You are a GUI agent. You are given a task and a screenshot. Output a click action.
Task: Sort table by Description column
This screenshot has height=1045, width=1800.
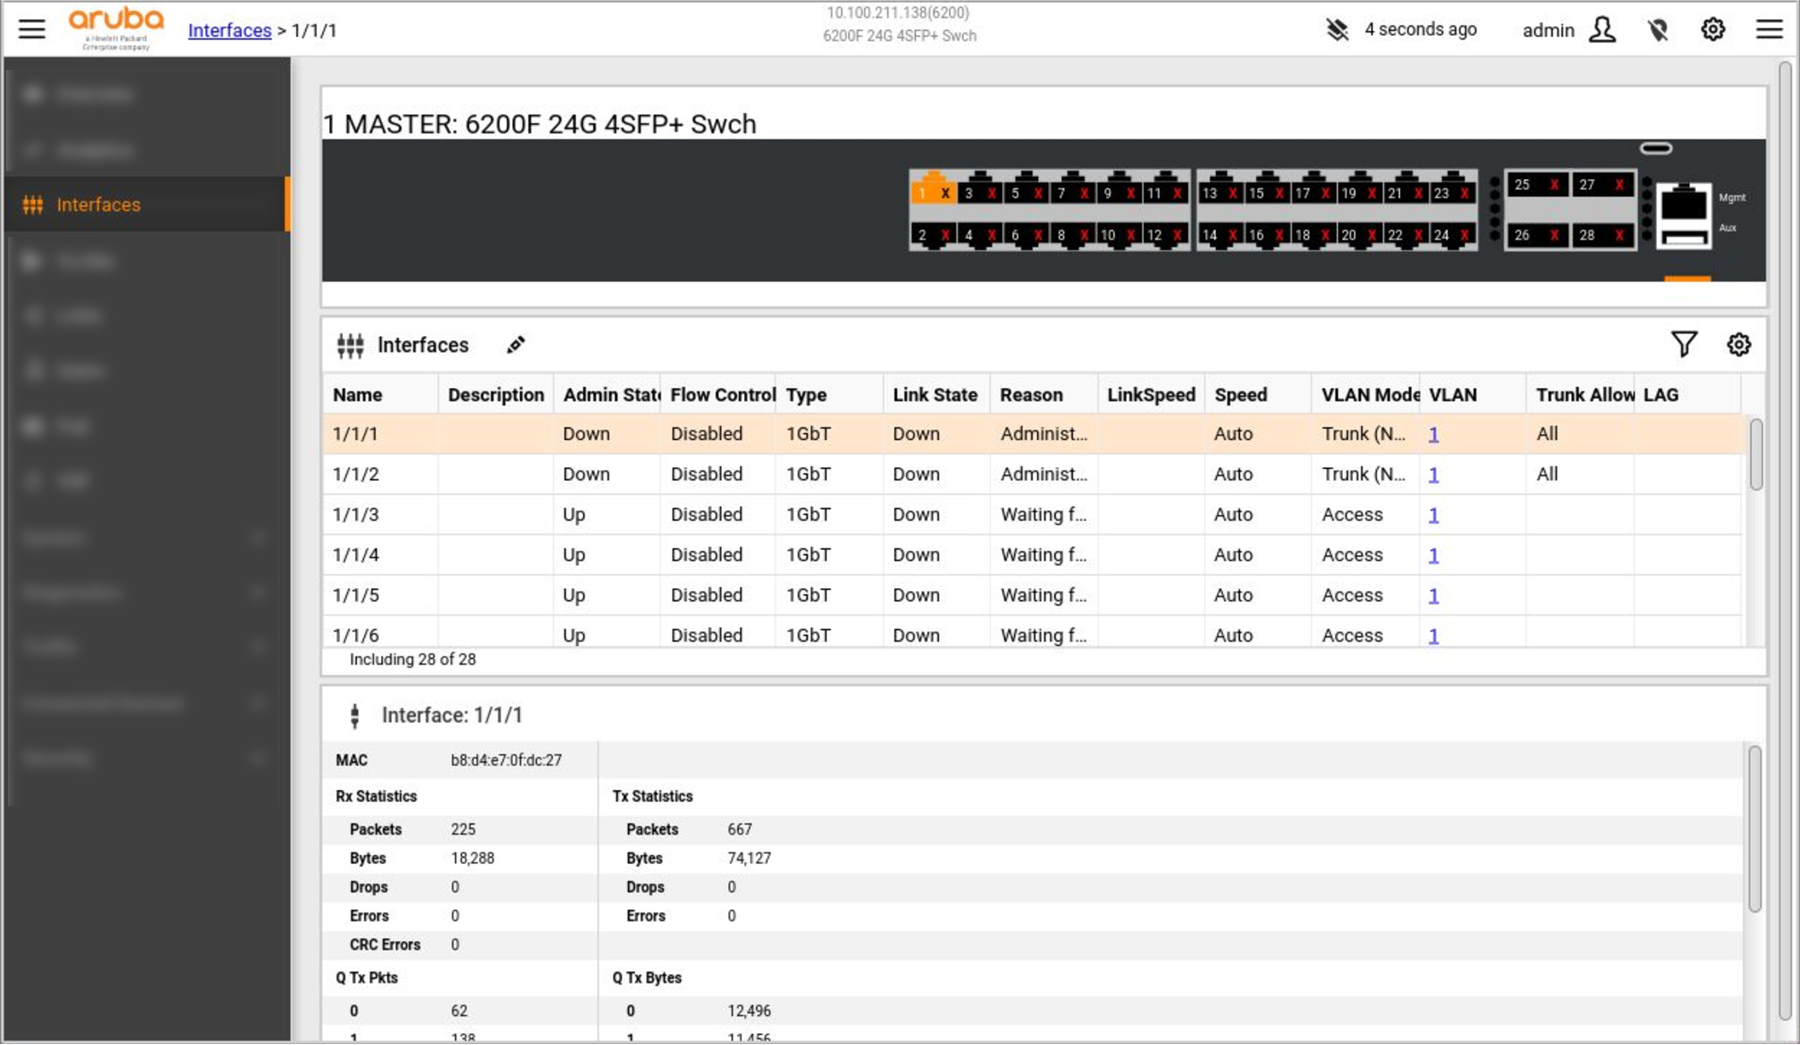496,395
